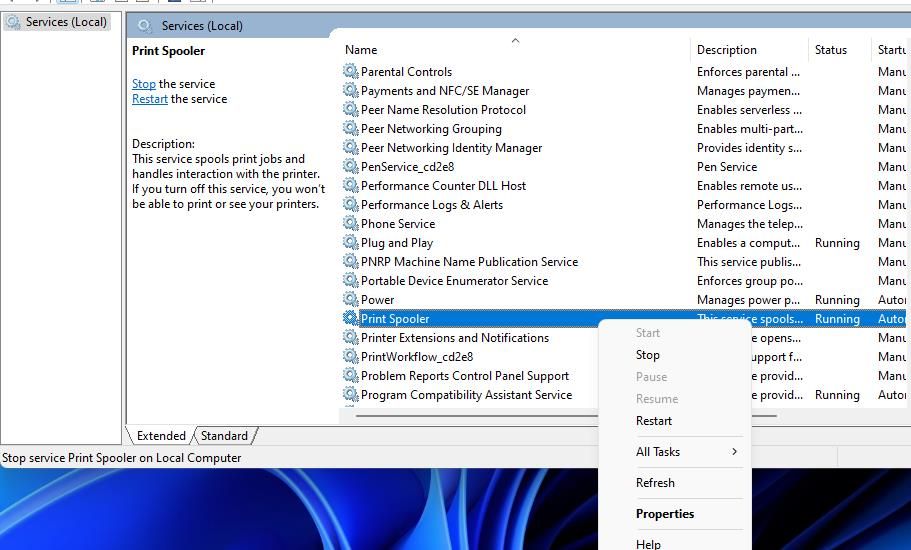Select Refresh in the context menu

(655, 483)
